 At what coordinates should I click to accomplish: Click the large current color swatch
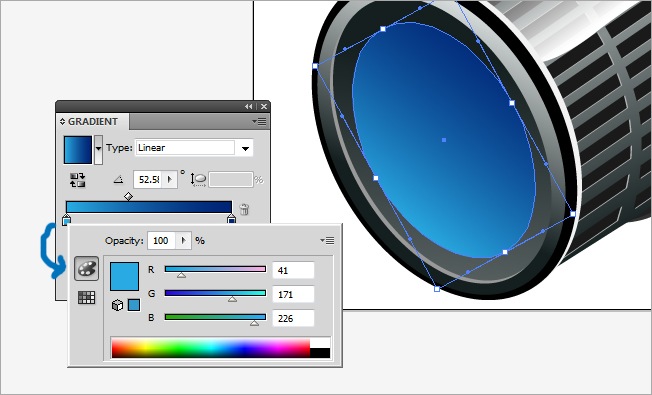[124, 276]
